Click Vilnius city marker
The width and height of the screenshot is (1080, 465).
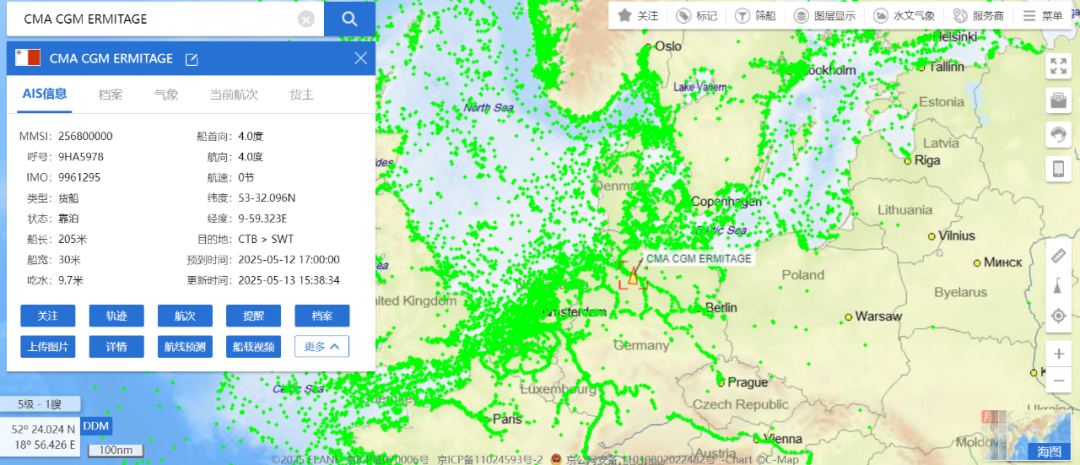point(932,236)
